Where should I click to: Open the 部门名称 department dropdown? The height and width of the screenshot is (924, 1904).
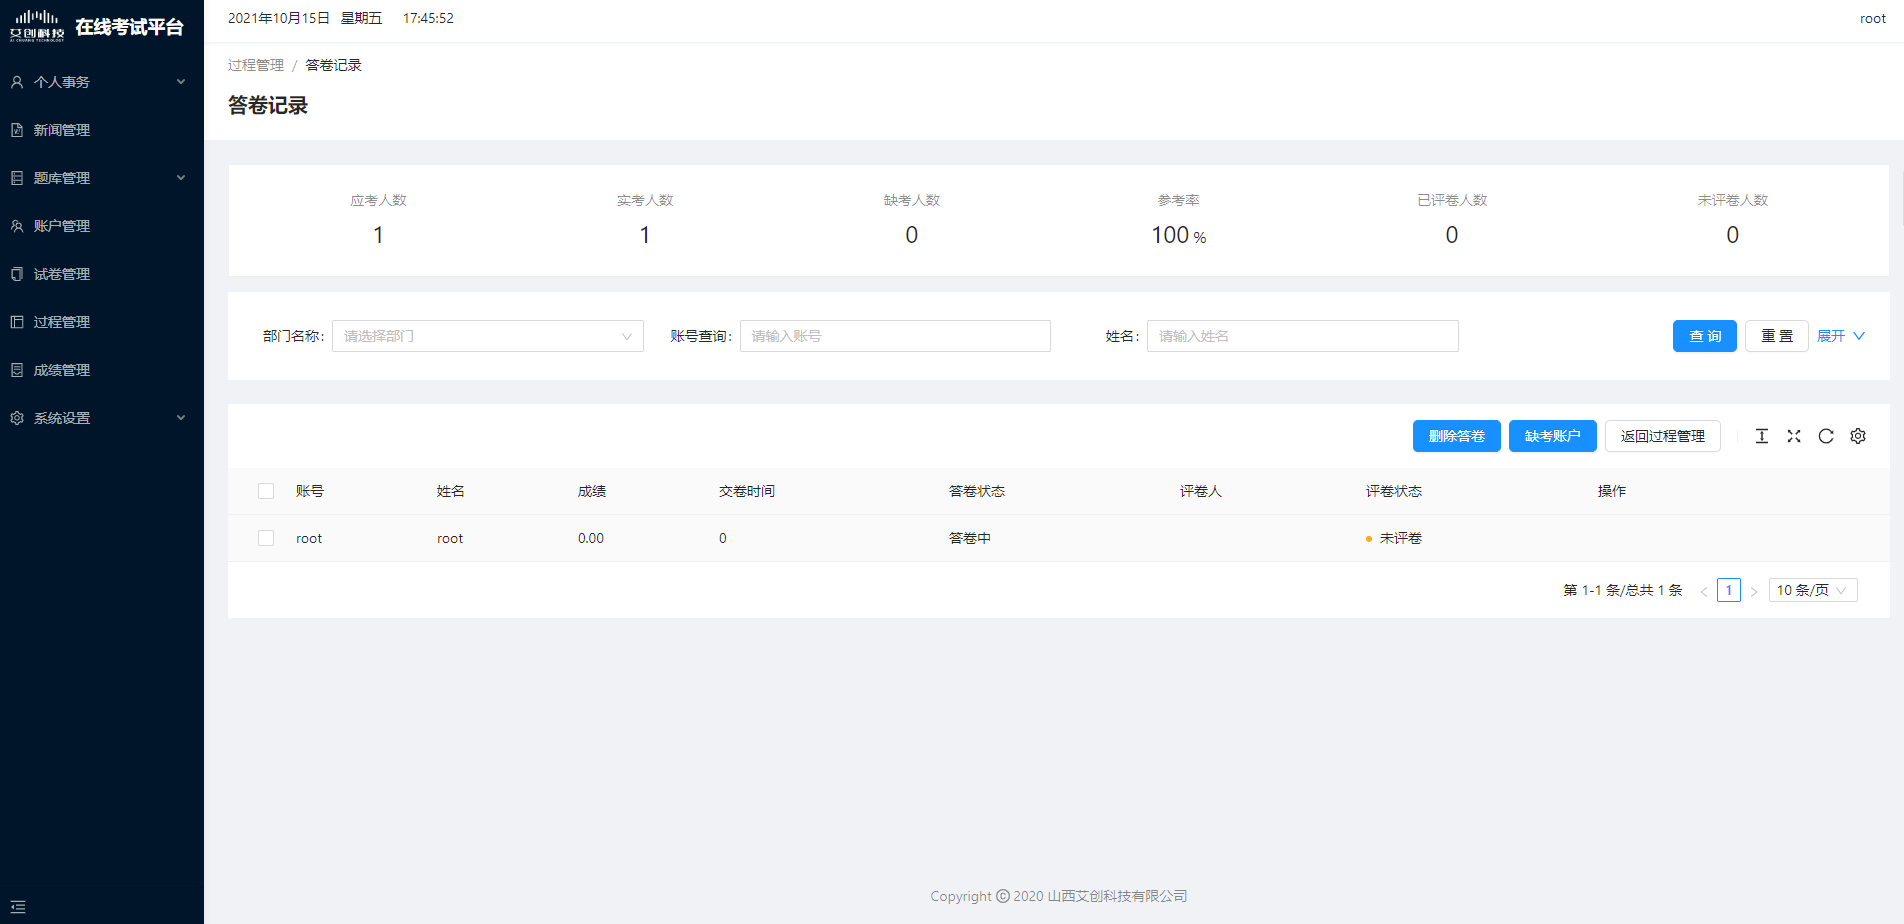pyautogui.click(x=488, y=336)
